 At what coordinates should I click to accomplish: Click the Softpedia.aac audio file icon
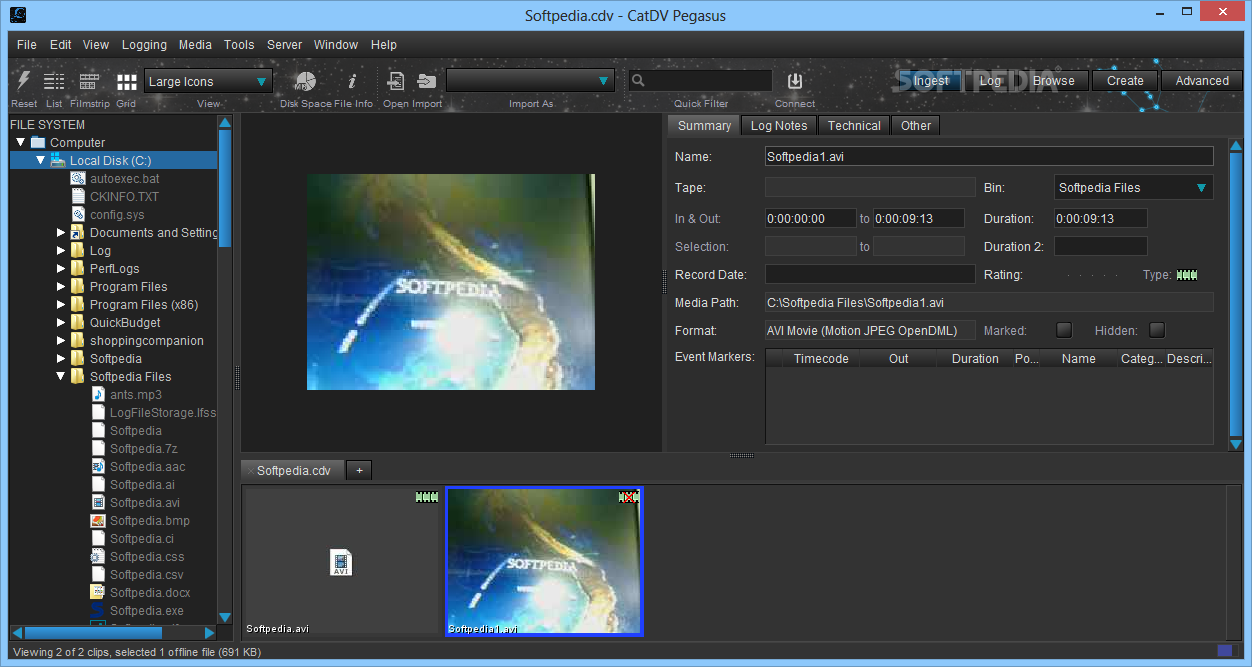pos(98,466)
